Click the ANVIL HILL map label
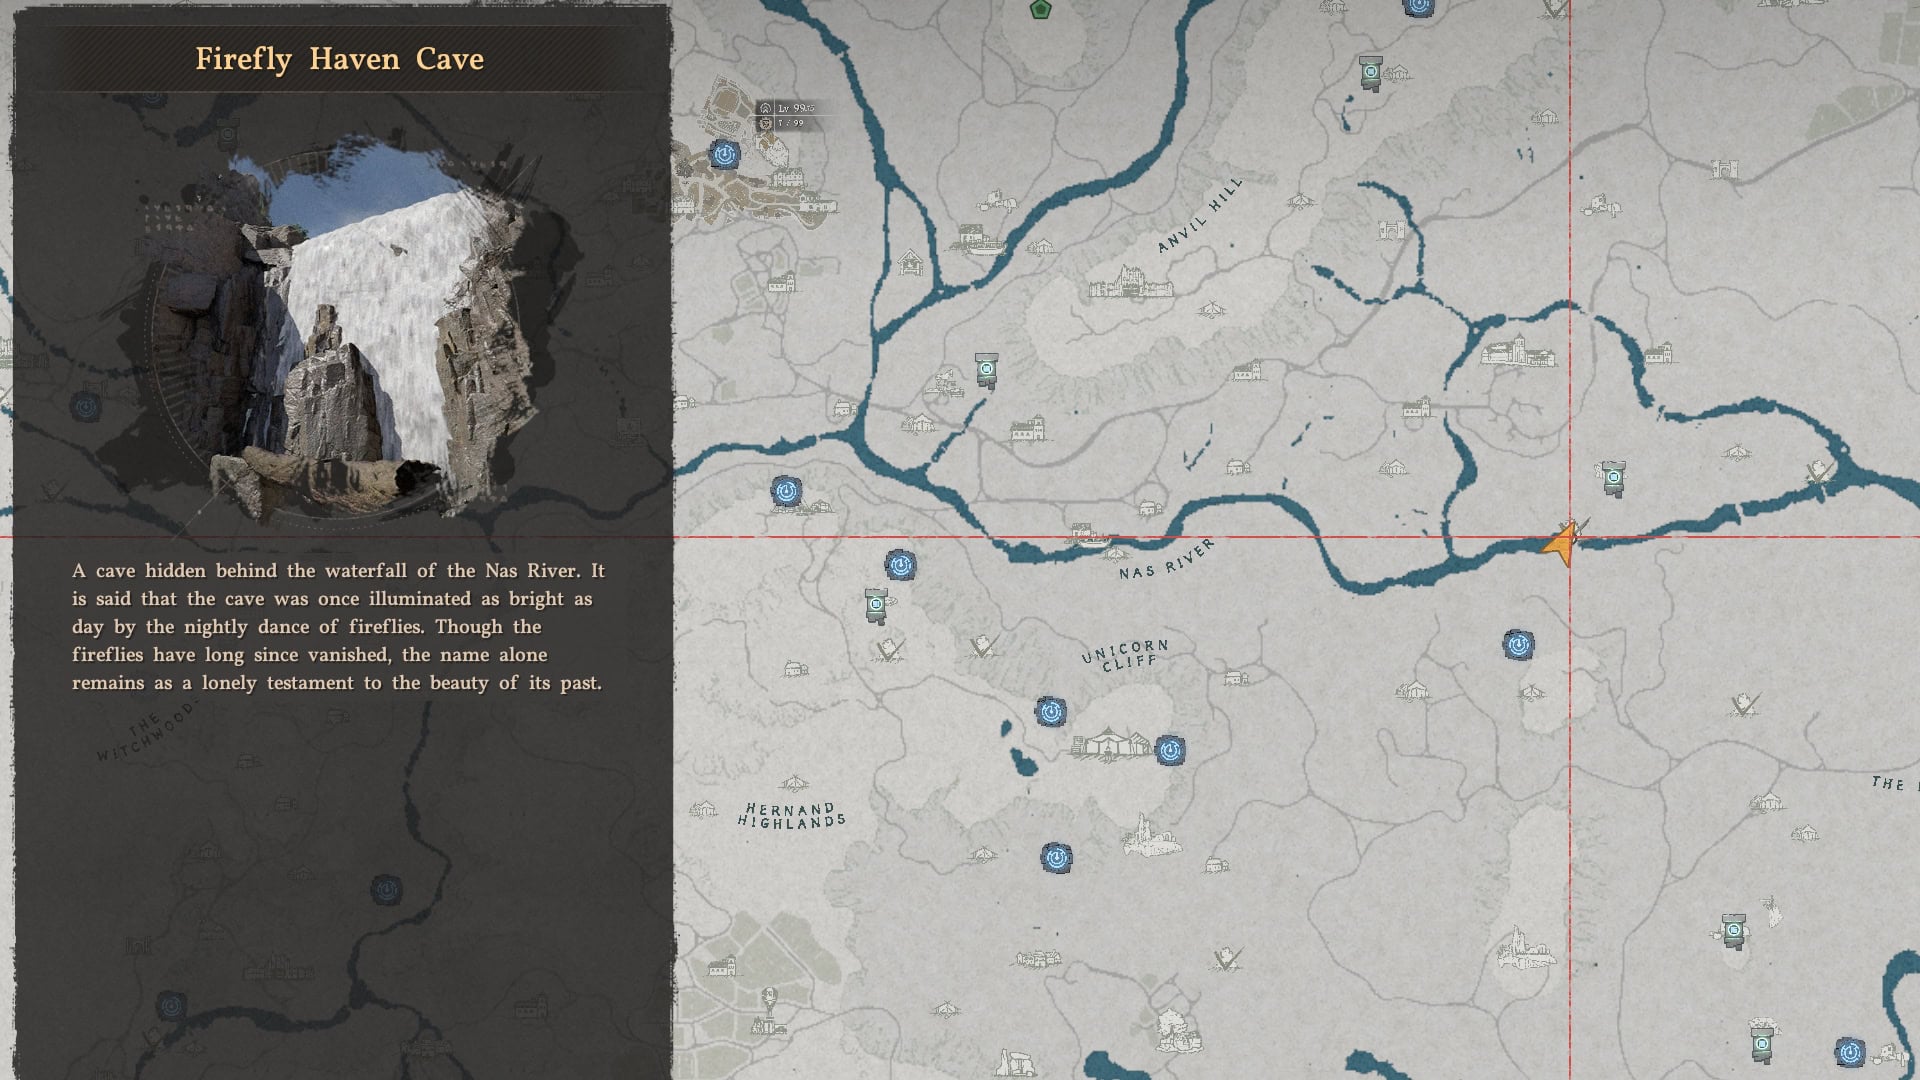Viewport: 1920px width, 1080px height. (x=1201, y=215)
